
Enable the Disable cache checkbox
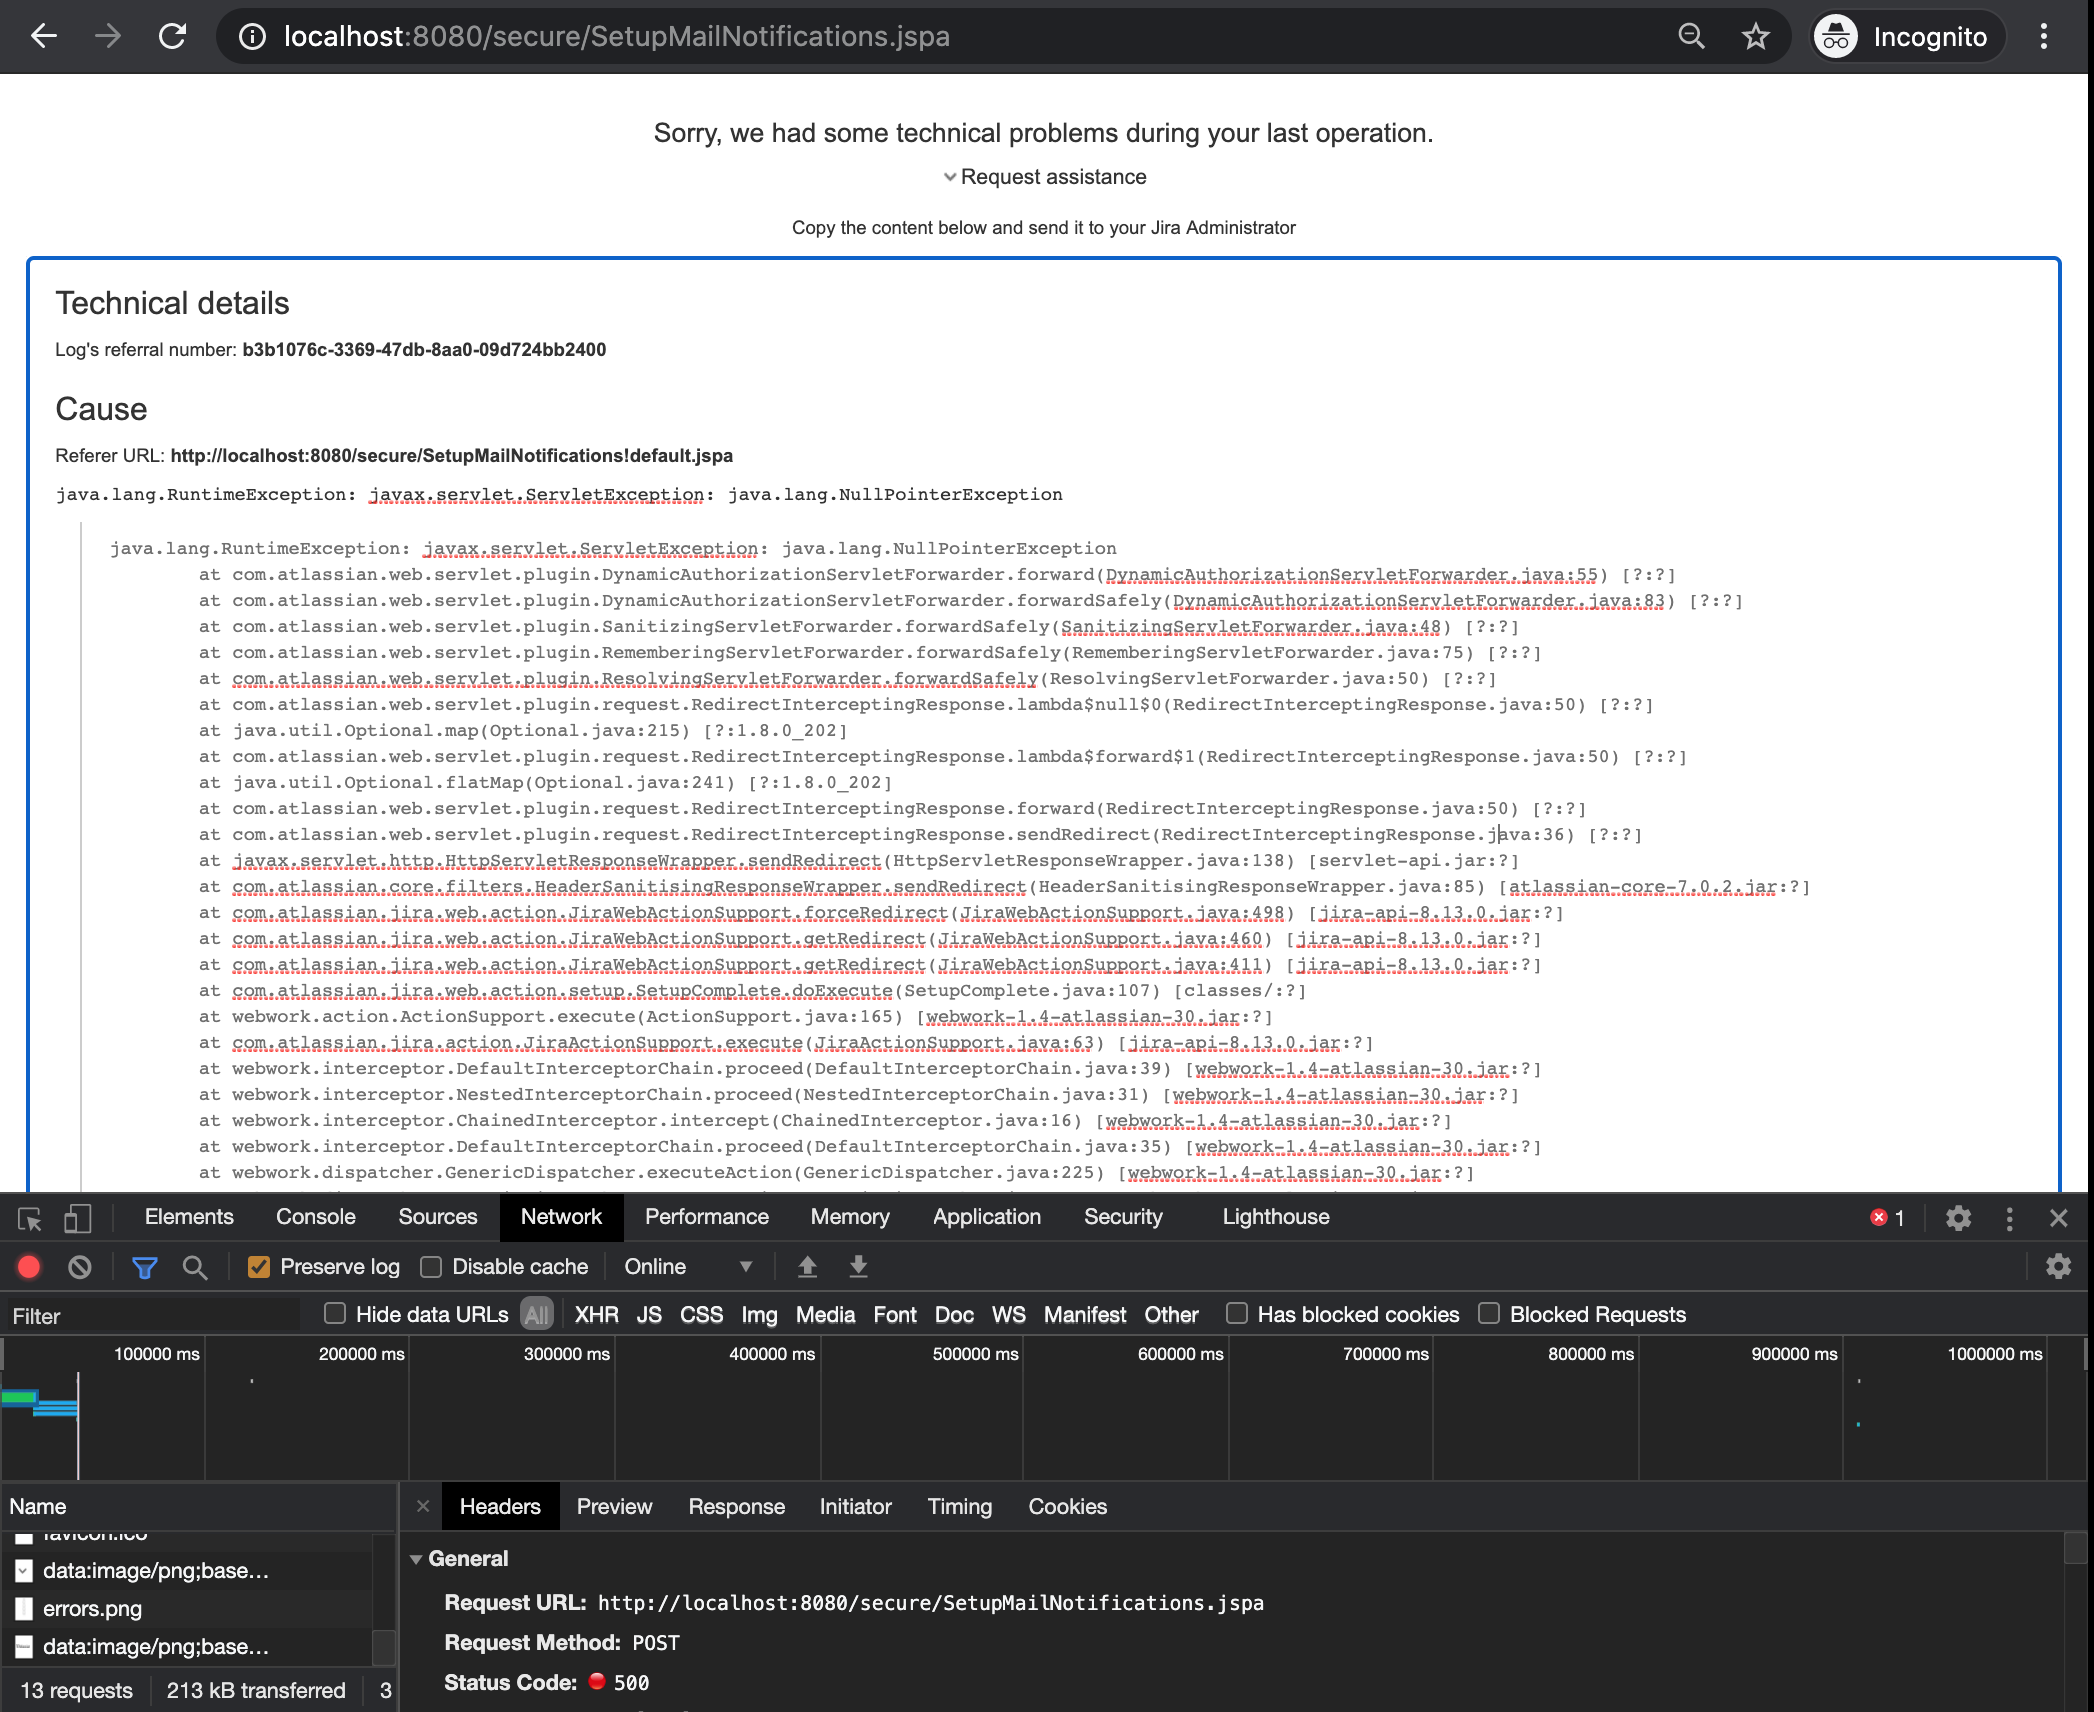(431, 1267)
